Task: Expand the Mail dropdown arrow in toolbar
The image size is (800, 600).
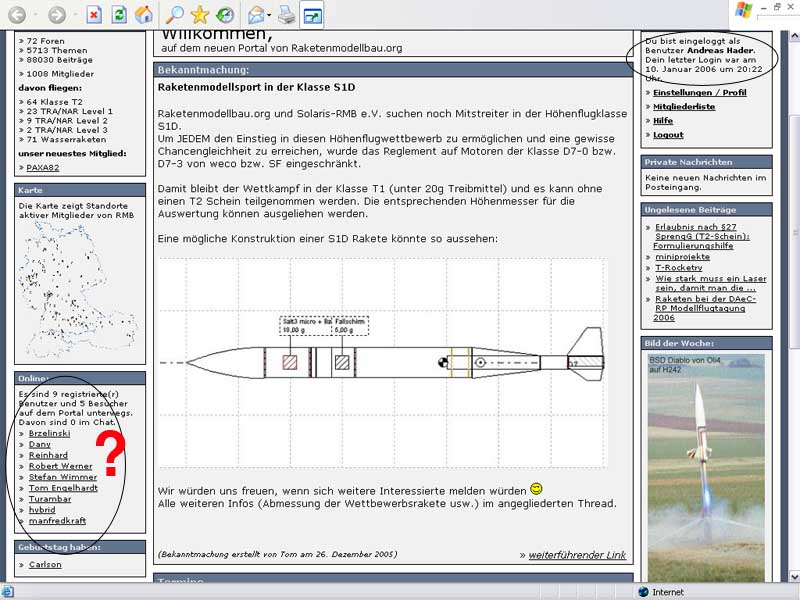Action: 269,15
